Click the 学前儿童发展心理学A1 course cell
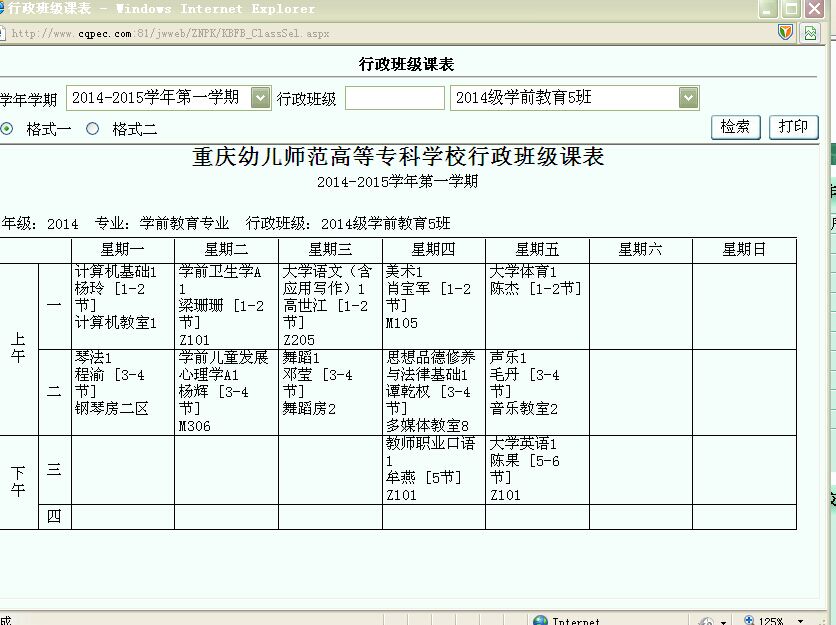 (226, 392)
